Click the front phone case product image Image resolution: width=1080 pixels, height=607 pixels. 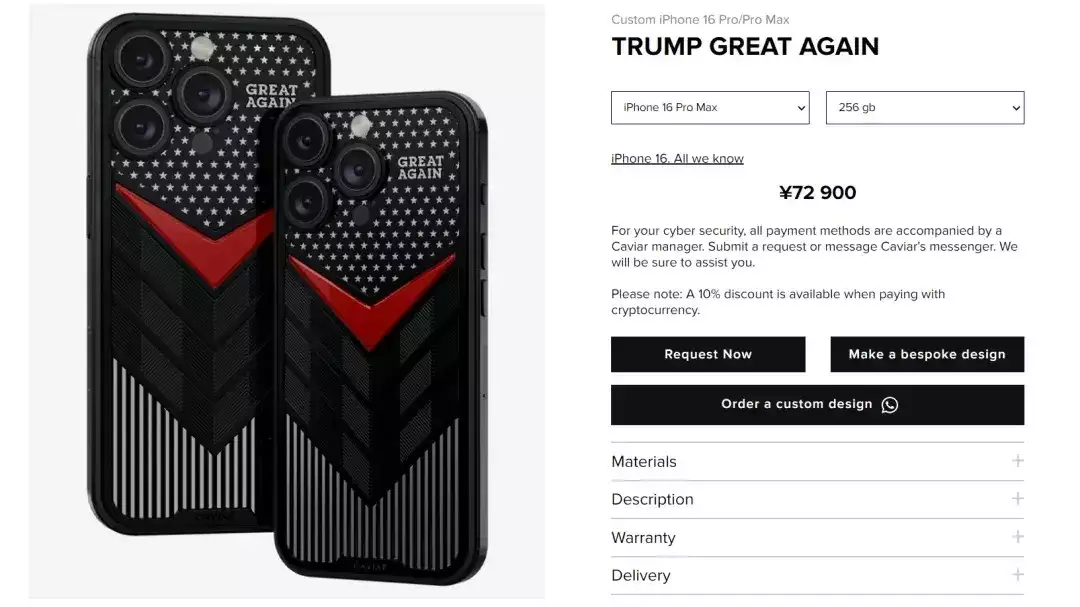(x=380, y=338)
